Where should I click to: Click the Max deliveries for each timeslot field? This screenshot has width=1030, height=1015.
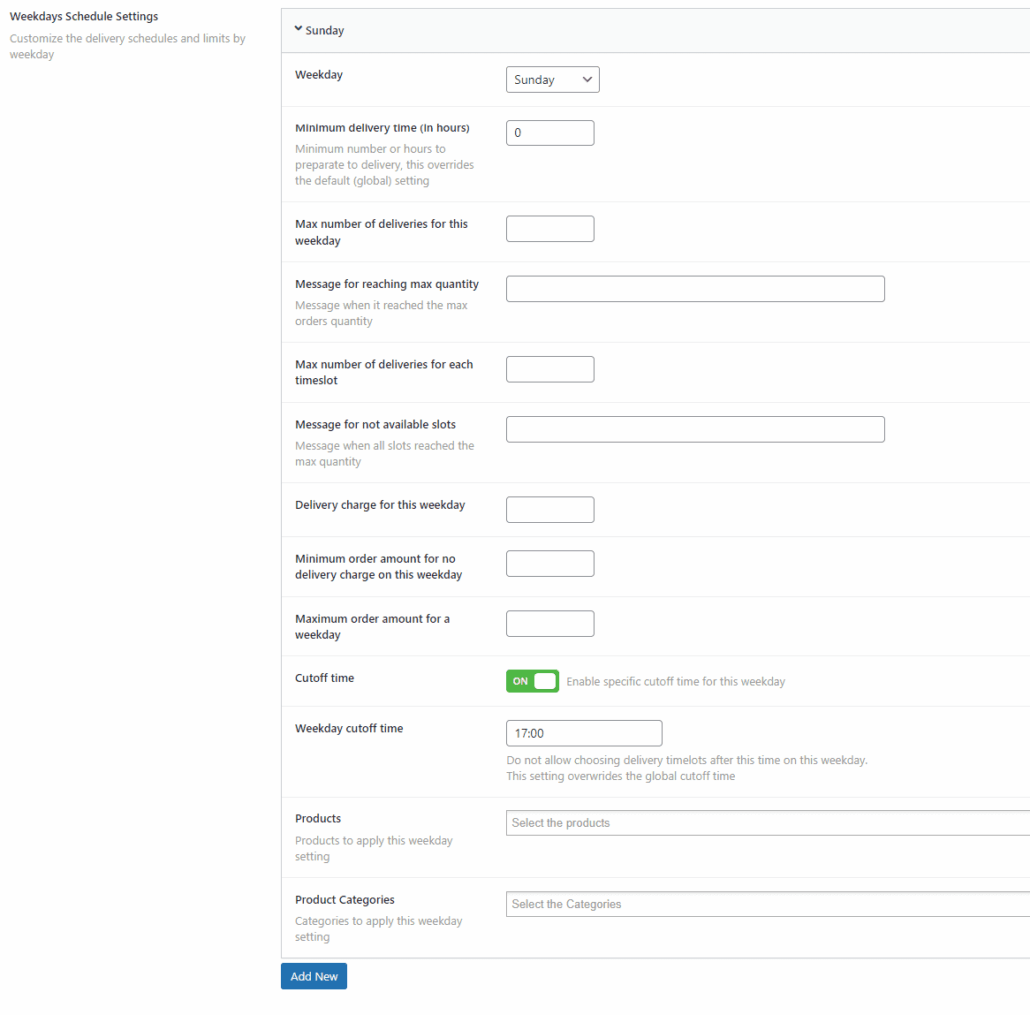[549, 369]
